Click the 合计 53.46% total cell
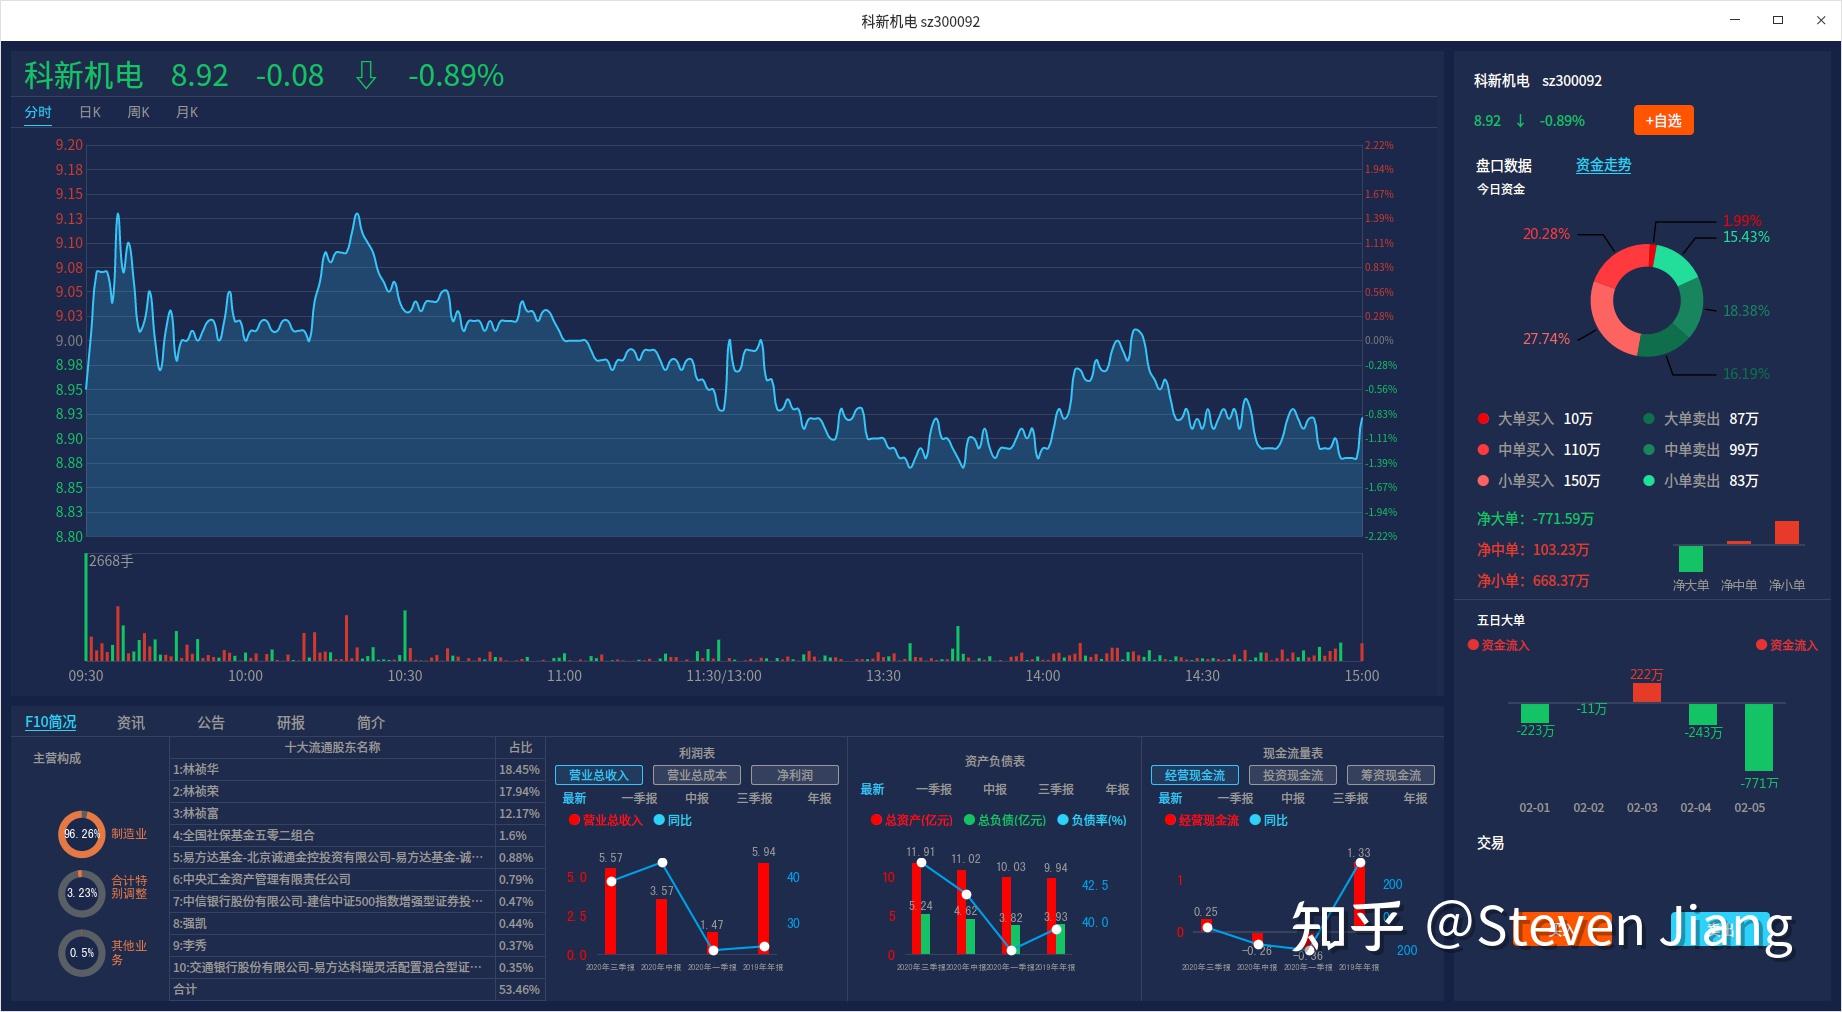The width and height of the screenshot is (1842, 1012). click(519, 990)
